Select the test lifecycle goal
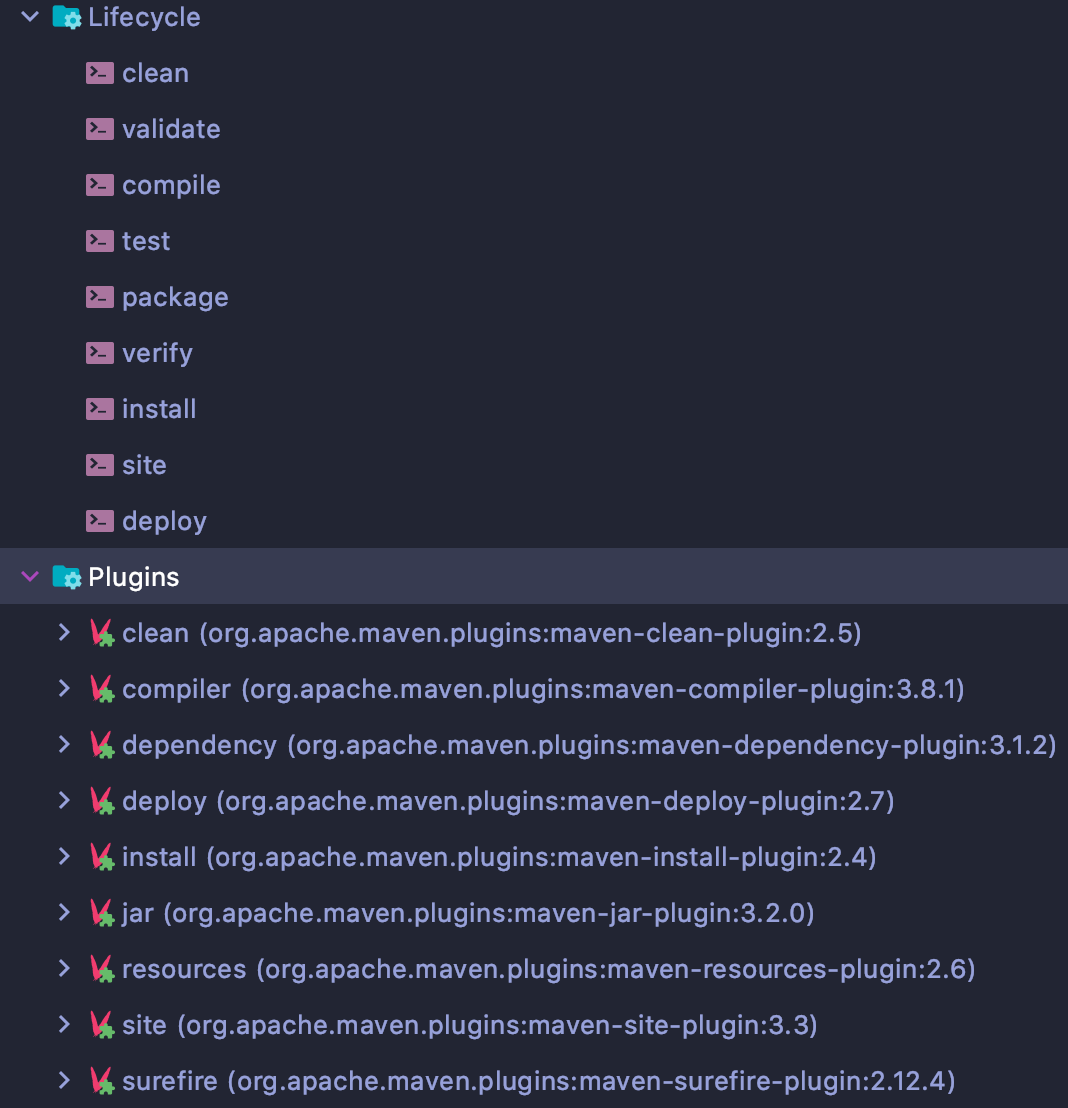The width and height of the screenshot is (1068, 1108). coord(146,241)
